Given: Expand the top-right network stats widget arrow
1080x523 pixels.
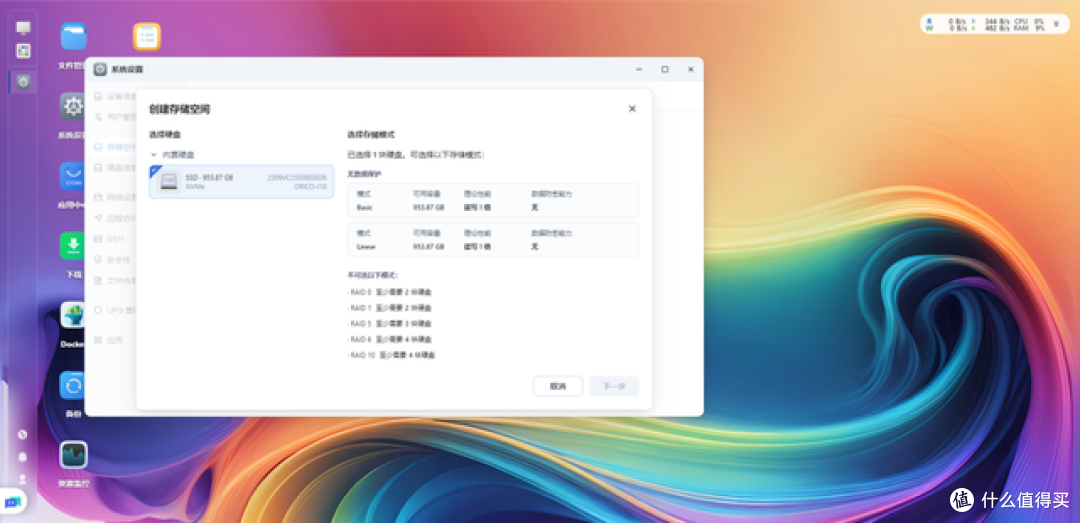Looking at the screenshot, I should pos(1057,24).
